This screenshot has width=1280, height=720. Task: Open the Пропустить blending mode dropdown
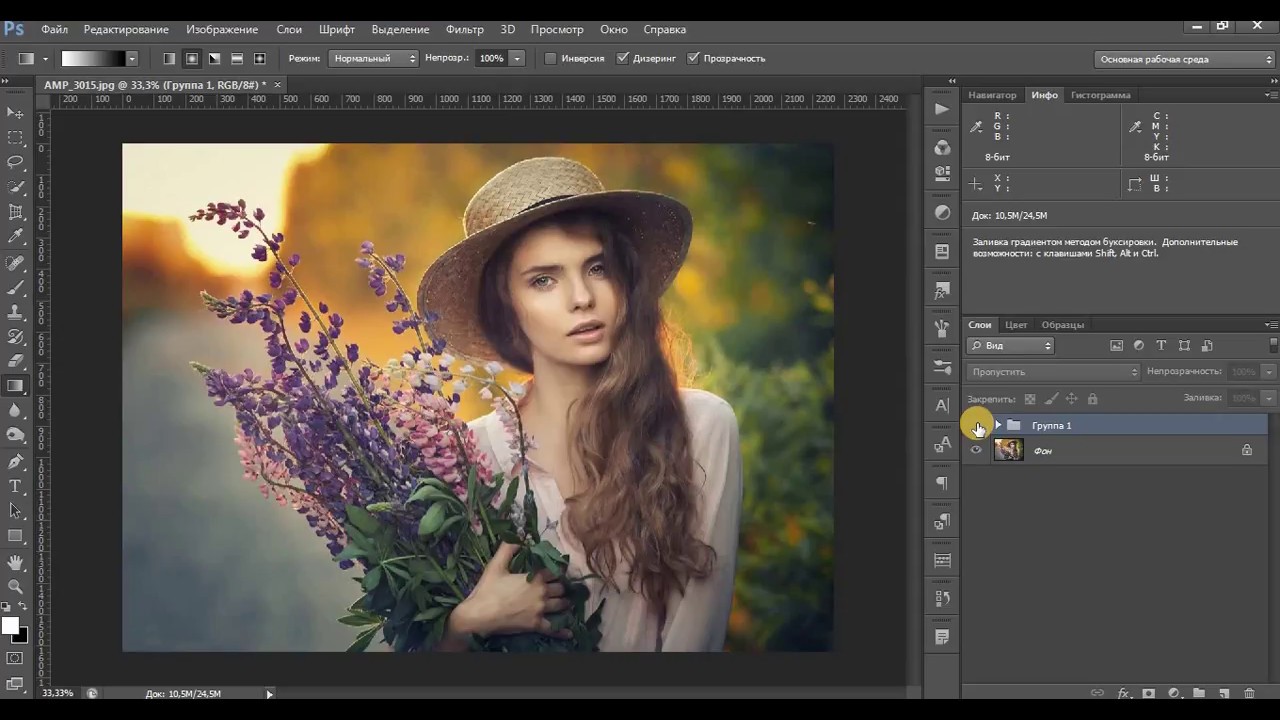(1053, 372)
